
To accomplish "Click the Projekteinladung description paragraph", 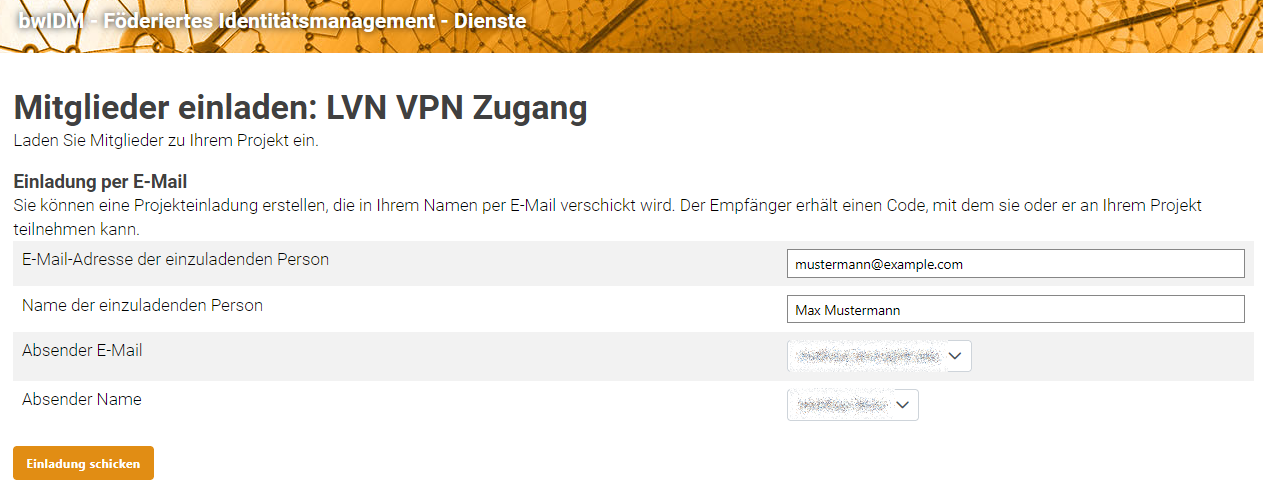I will pos(600,206).
